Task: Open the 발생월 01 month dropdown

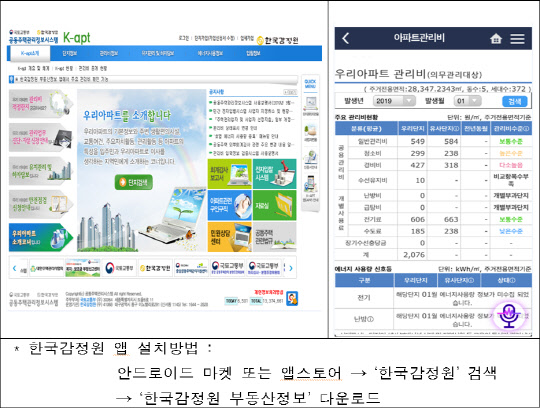Action: (467, 101)
